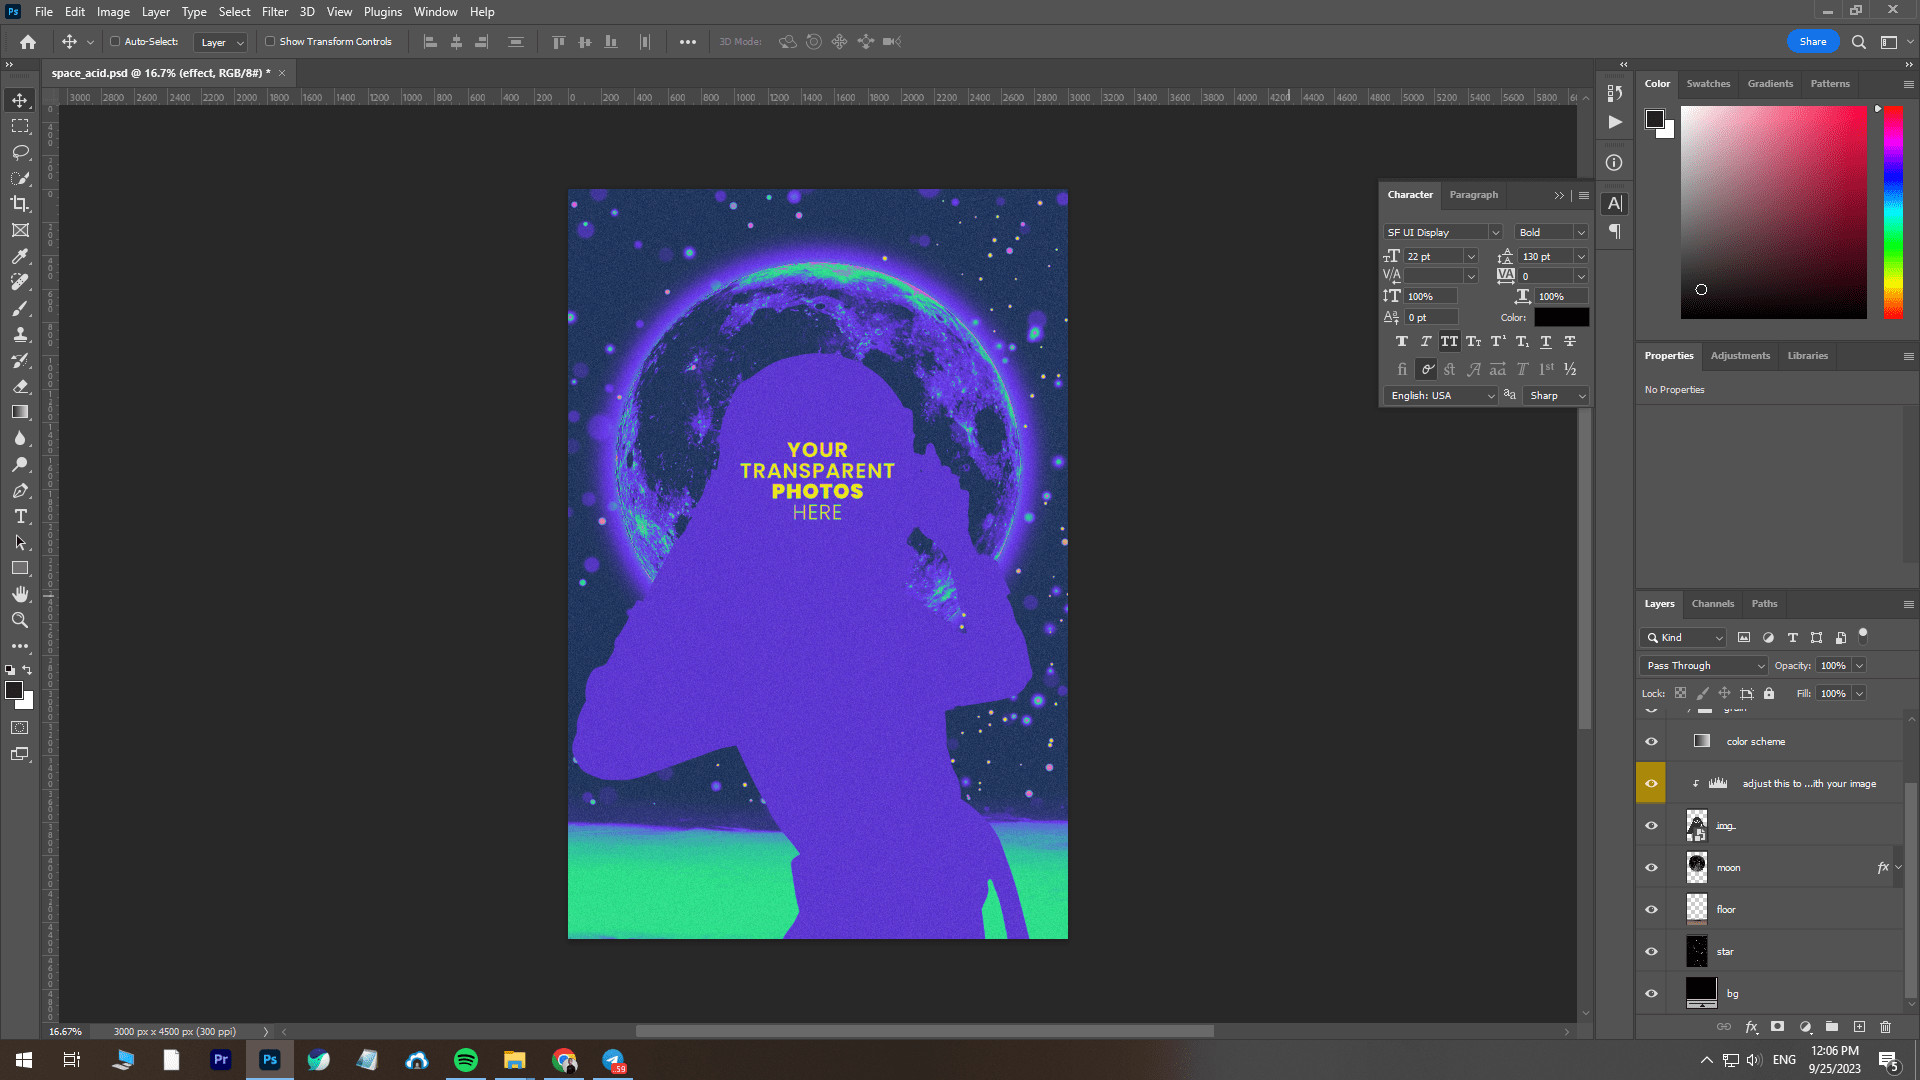
Task: Select the Type tool in the toolbar
Action: pyautogui.click(x=20, y=517)
